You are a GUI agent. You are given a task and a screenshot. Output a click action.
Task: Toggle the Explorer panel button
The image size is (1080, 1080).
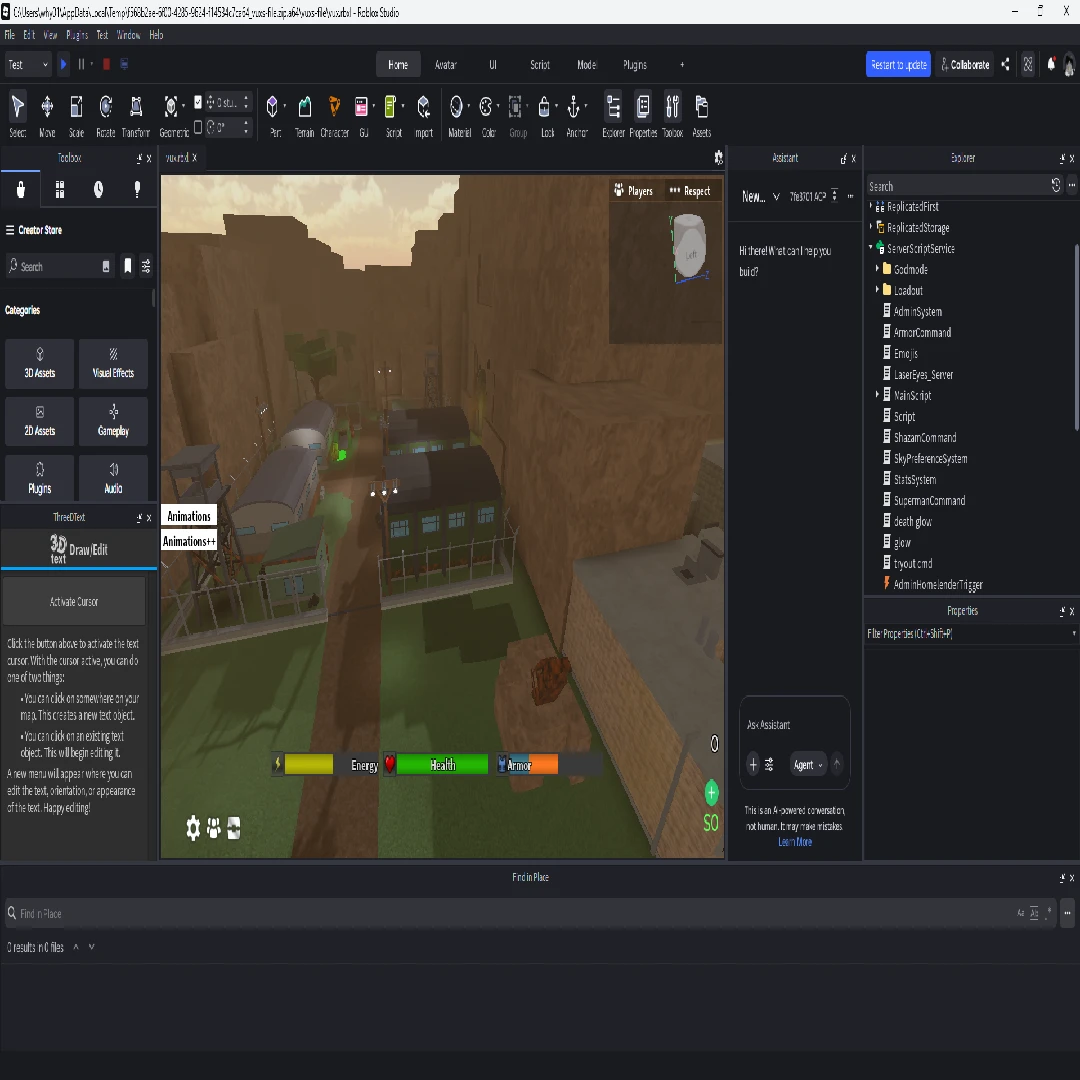(x=613, y=114)
